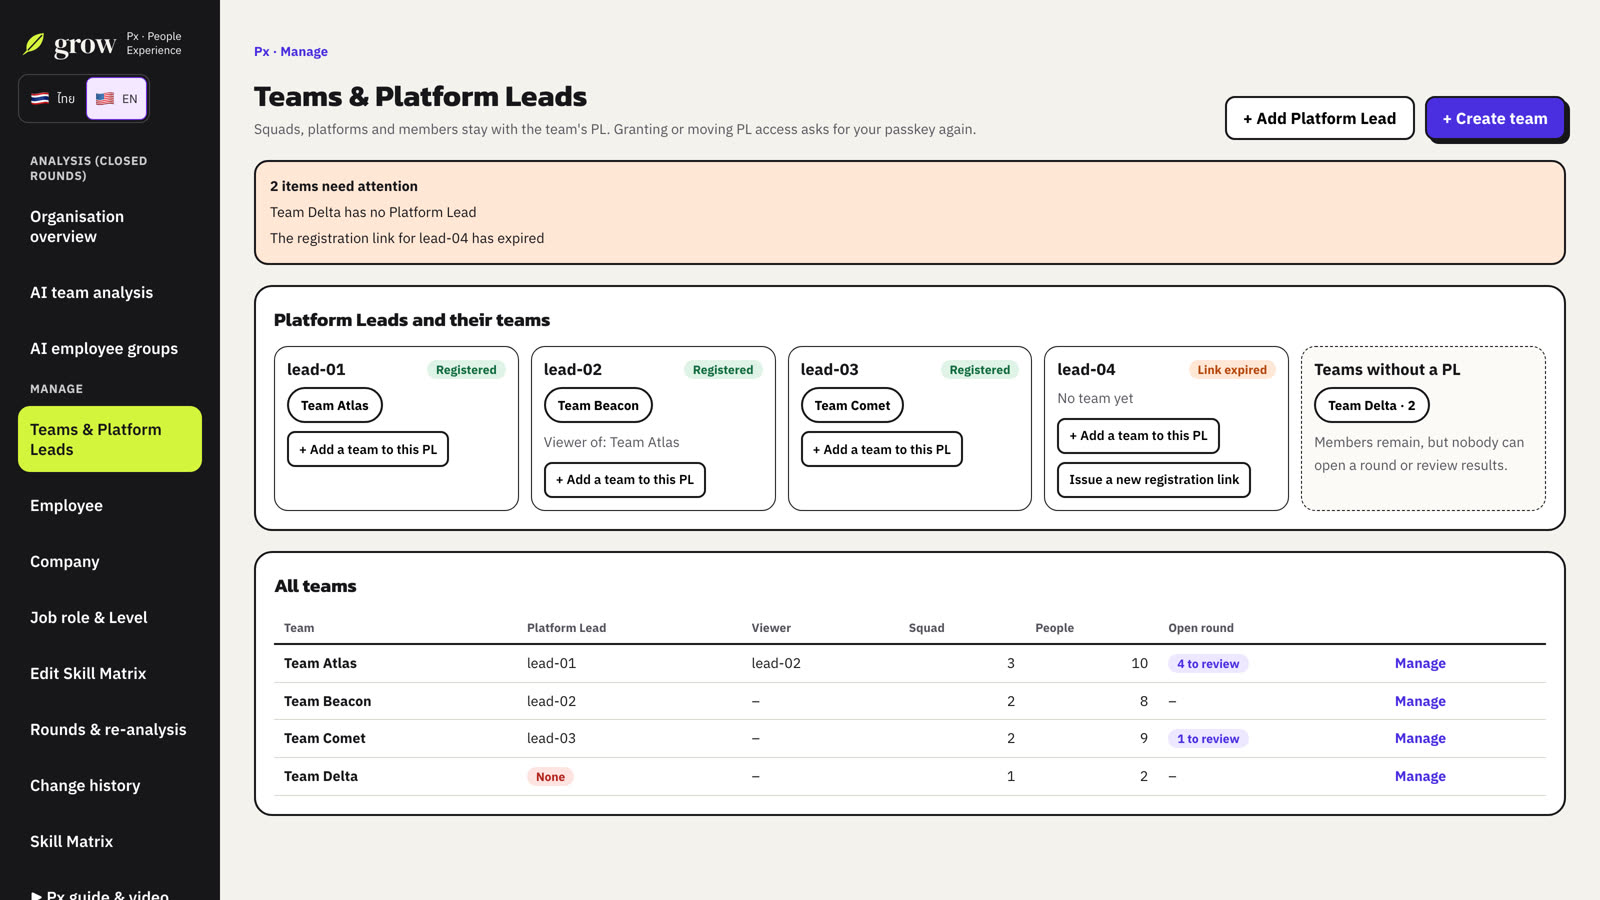Open AI team analysis page
1600x900 pixels.
tap(110, 293)
